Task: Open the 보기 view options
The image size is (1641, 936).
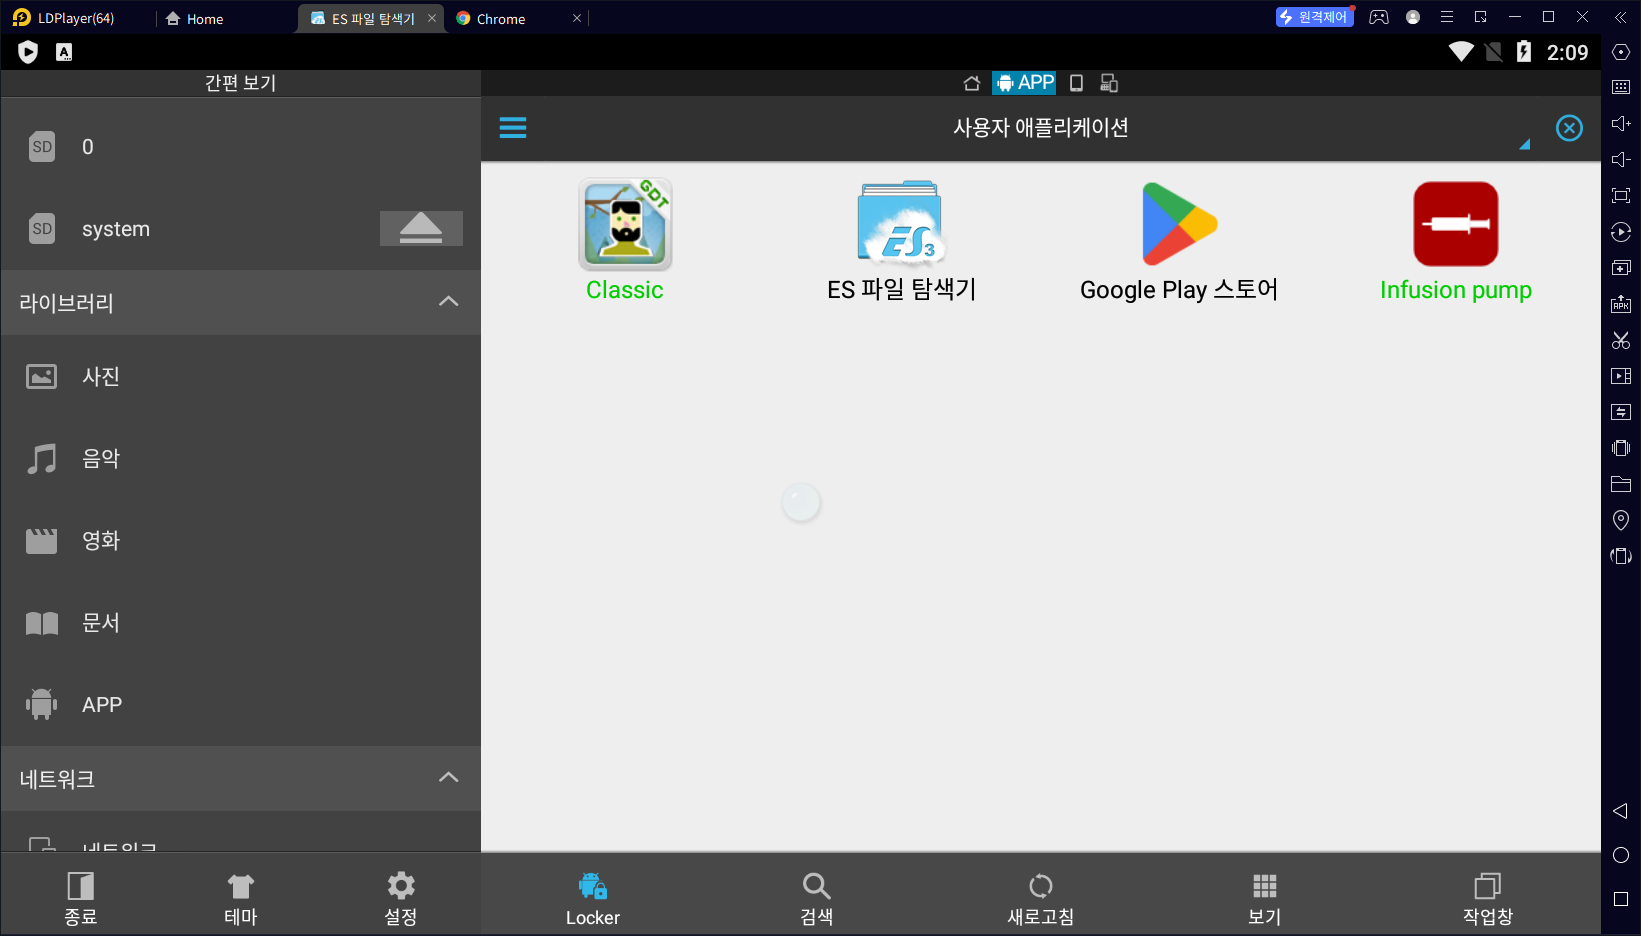Action: tap(1265, 898)
